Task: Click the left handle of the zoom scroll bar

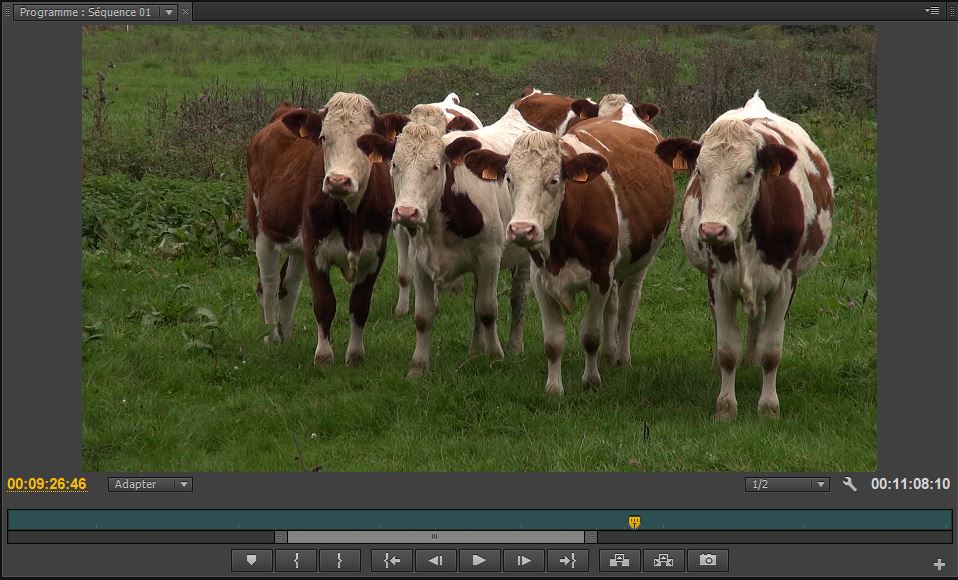Action: [280, 537]
